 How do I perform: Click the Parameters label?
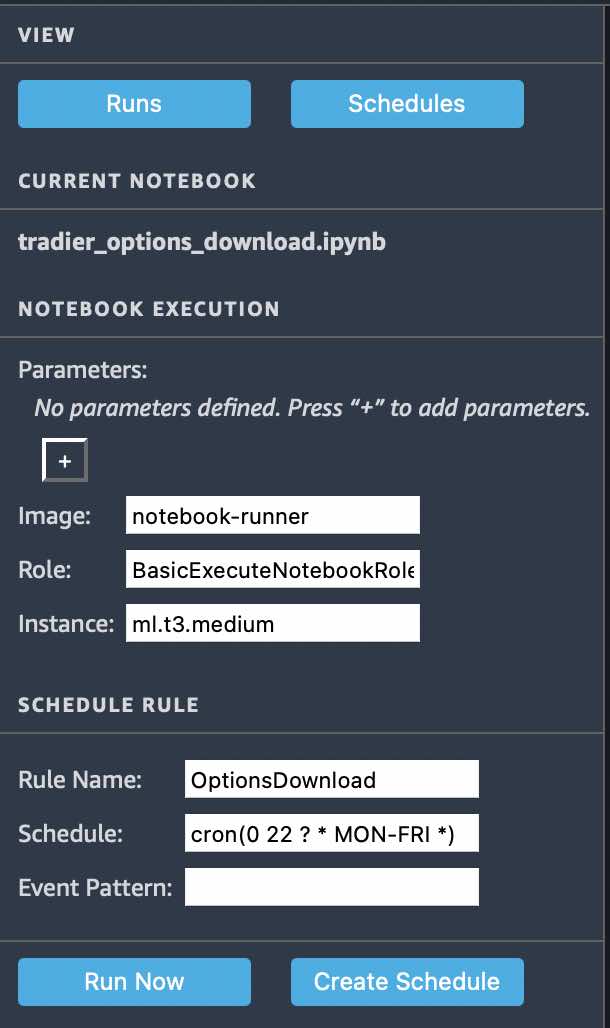click(x=82, y=369)
